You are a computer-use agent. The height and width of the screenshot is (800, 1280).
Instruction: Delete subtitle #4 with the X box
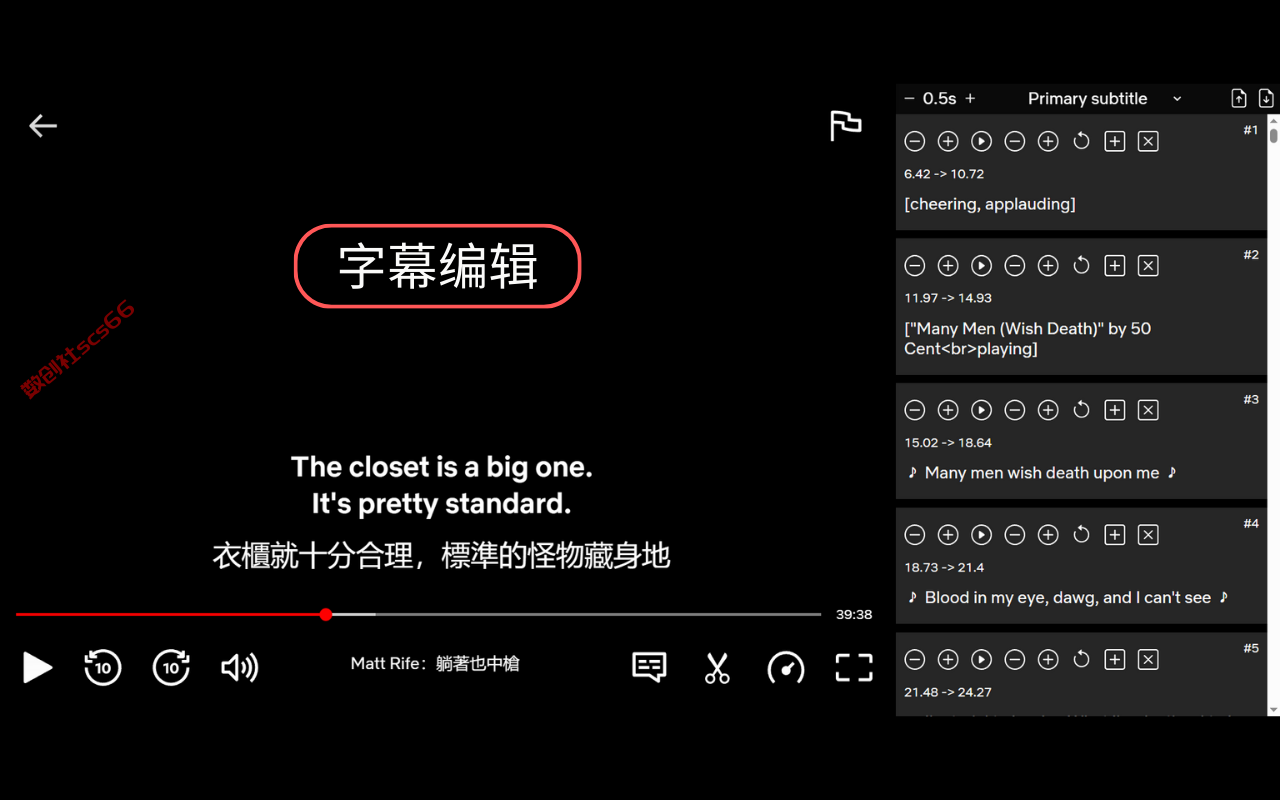[1148, 534]
